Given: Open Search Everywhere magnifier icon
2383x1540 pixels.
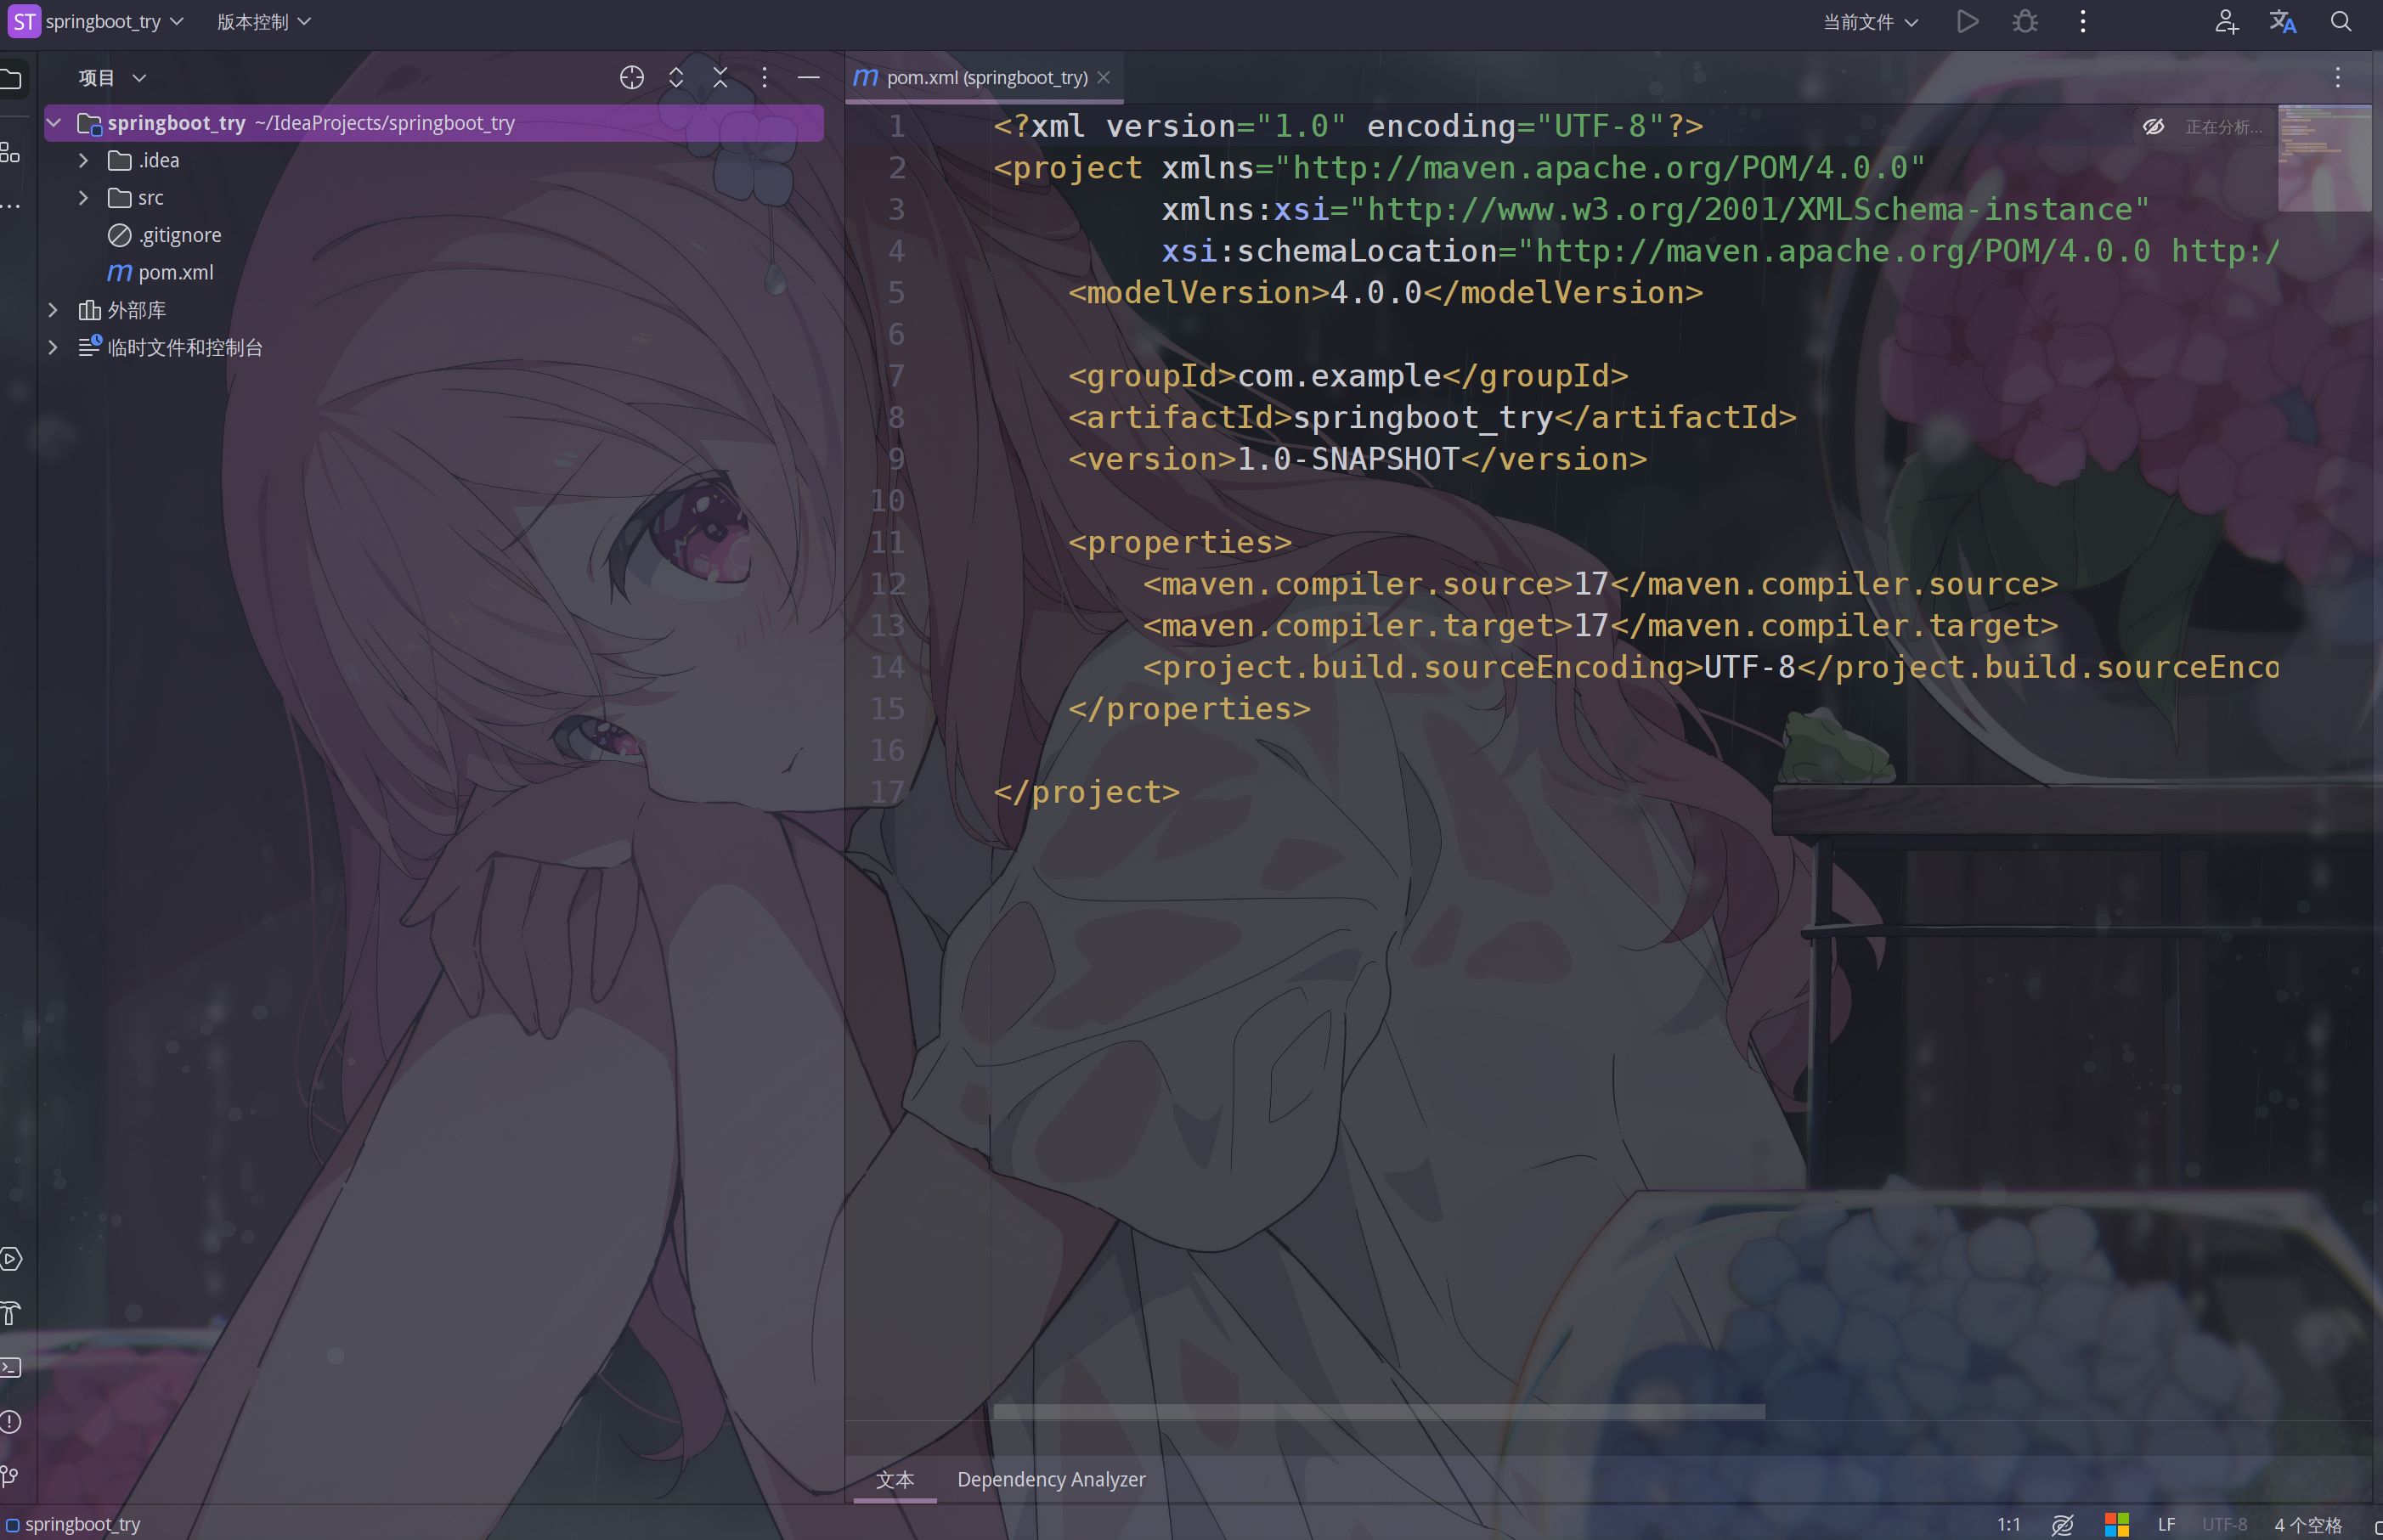Looking at the screenshot, I should [x=2341, y=22].
